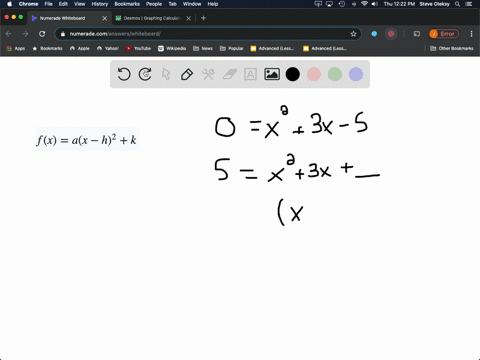Image resolution: width=480 pixels, height=360 pixels.
Task: Redo the whiteboard stroke
Action: pos(145,74)
